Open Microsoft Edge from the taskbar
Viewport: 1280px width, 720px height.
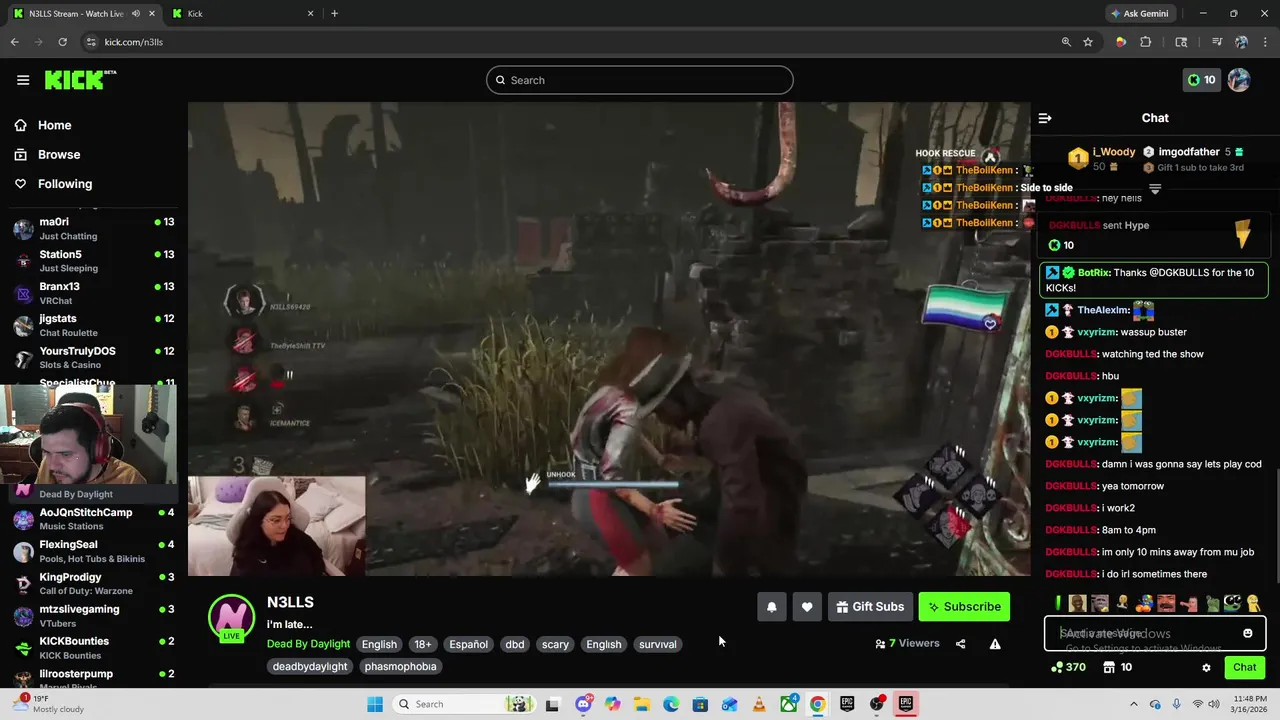click(x=670, y=704)
